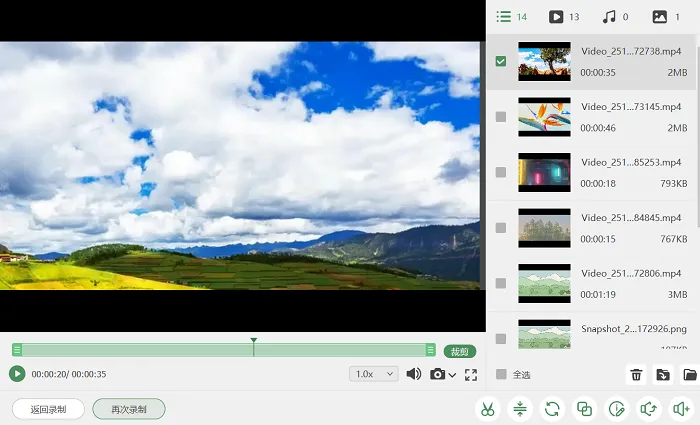Select file name Snapshot_2...172926.png
Screen dimensions: 700x425
[634, 329]
